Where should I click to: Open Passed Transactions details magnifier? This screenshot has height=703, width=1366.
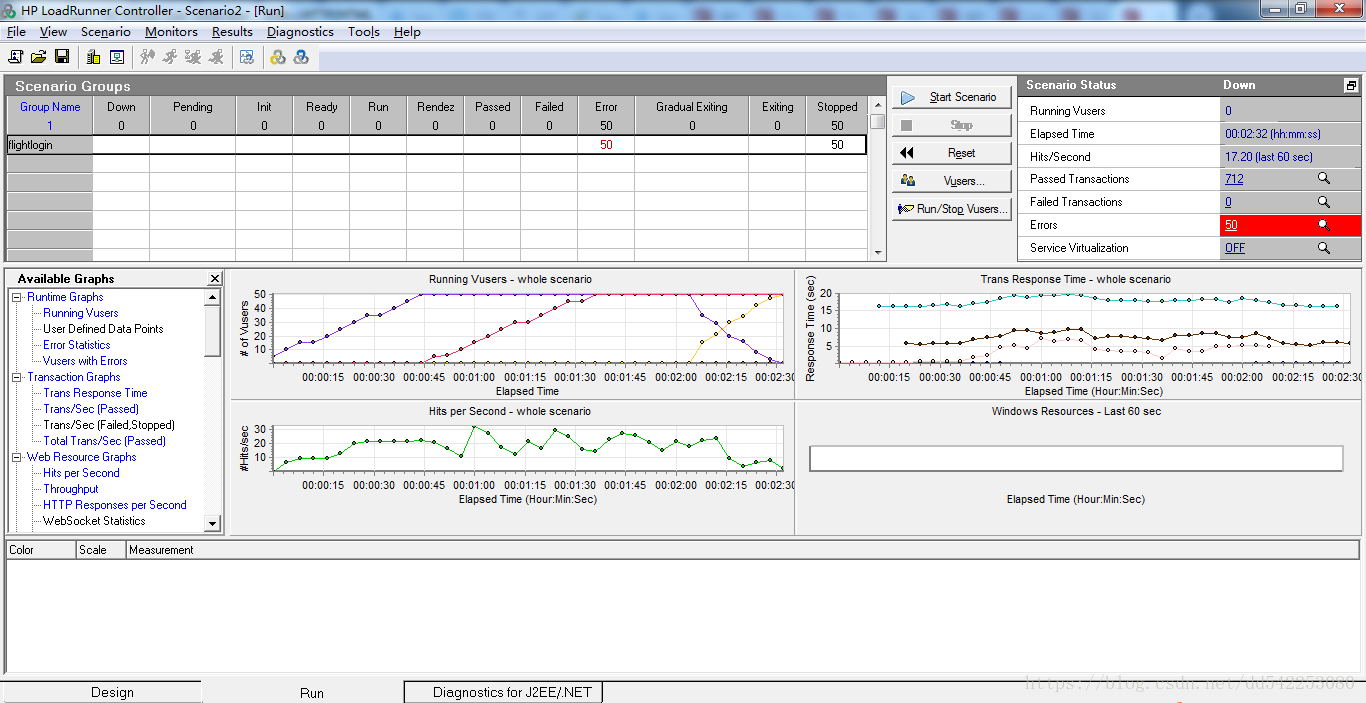click(1323, 179)
